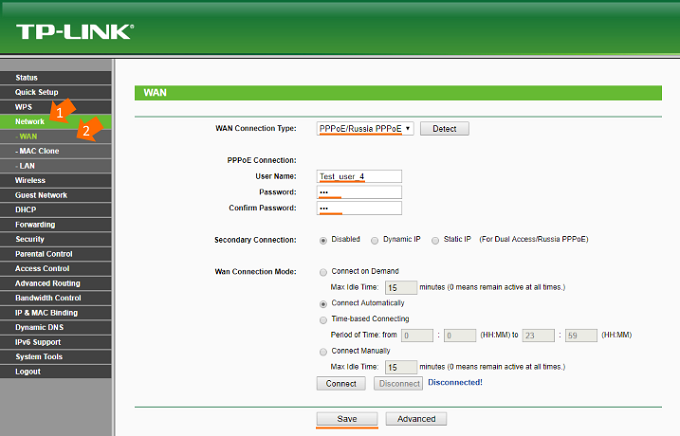Screen dimensions: 680x436
Task: Open Parental Control section
Action: [x=42, y=254]
